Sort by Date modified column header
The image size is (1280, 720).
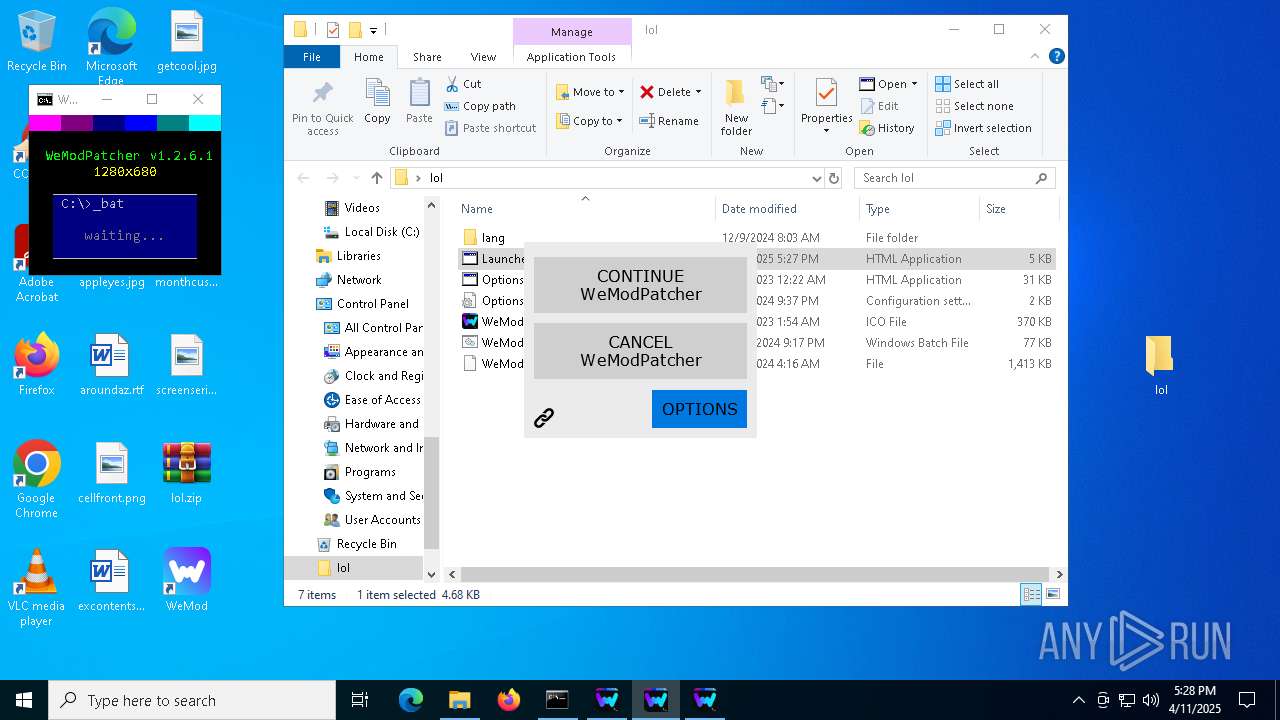(787, 208)
